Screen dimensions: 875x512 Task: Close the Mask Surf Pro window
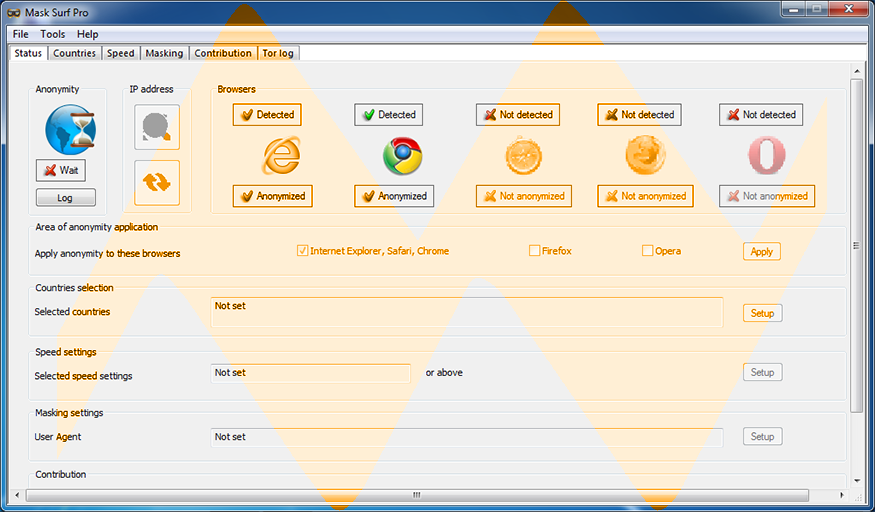(x=848, y=9)
